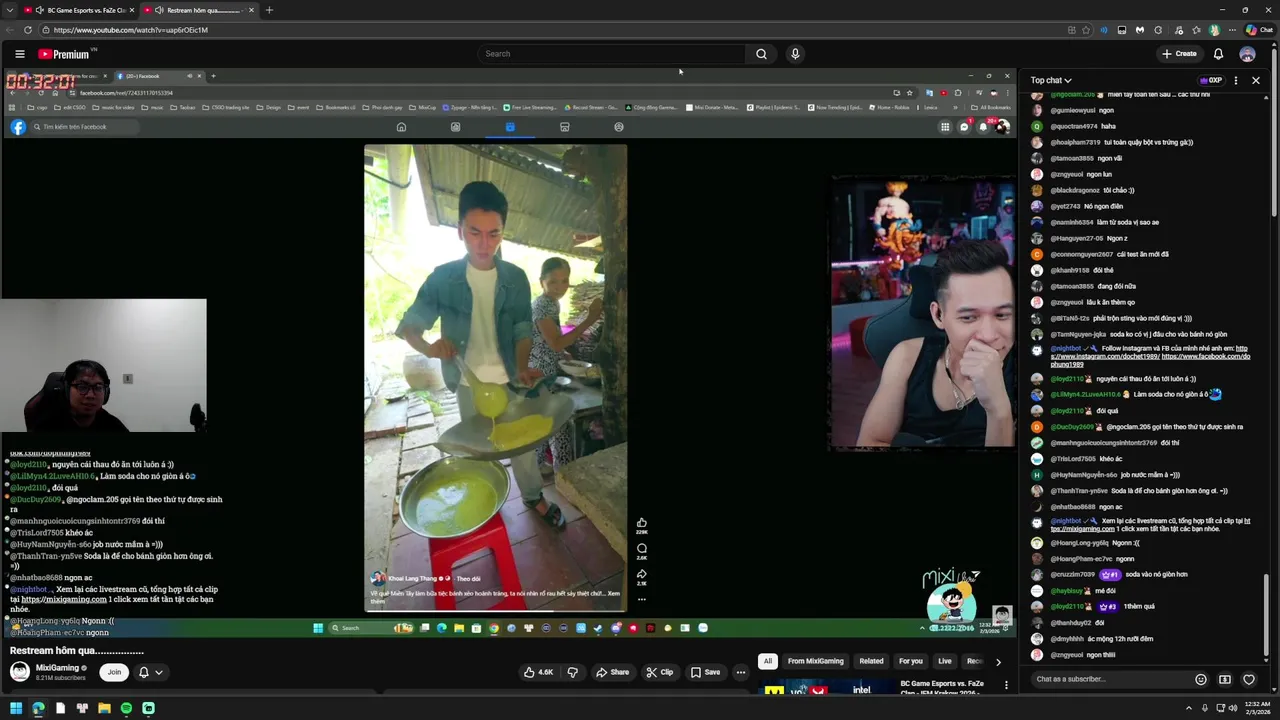Select the For you filter chip
This screenshot has height=720, width=1280.
[x=910, y=661]
